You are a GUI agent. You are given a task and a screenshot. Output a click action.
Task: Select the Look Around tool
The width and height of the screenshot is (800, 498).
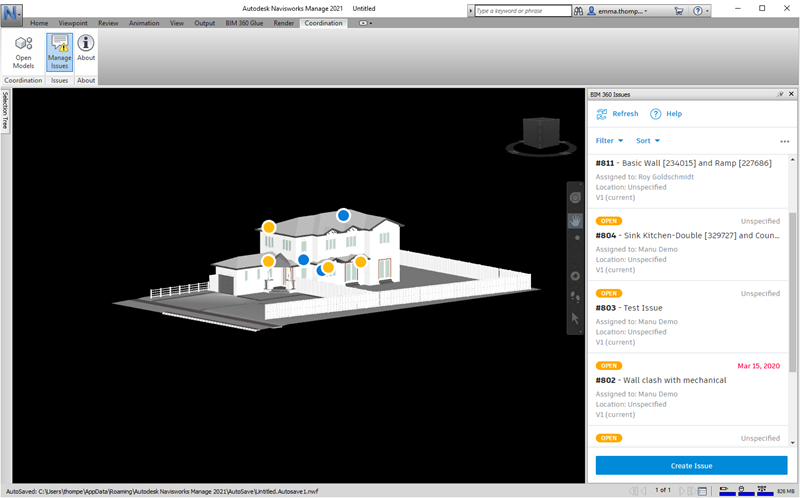click(575, 276)
